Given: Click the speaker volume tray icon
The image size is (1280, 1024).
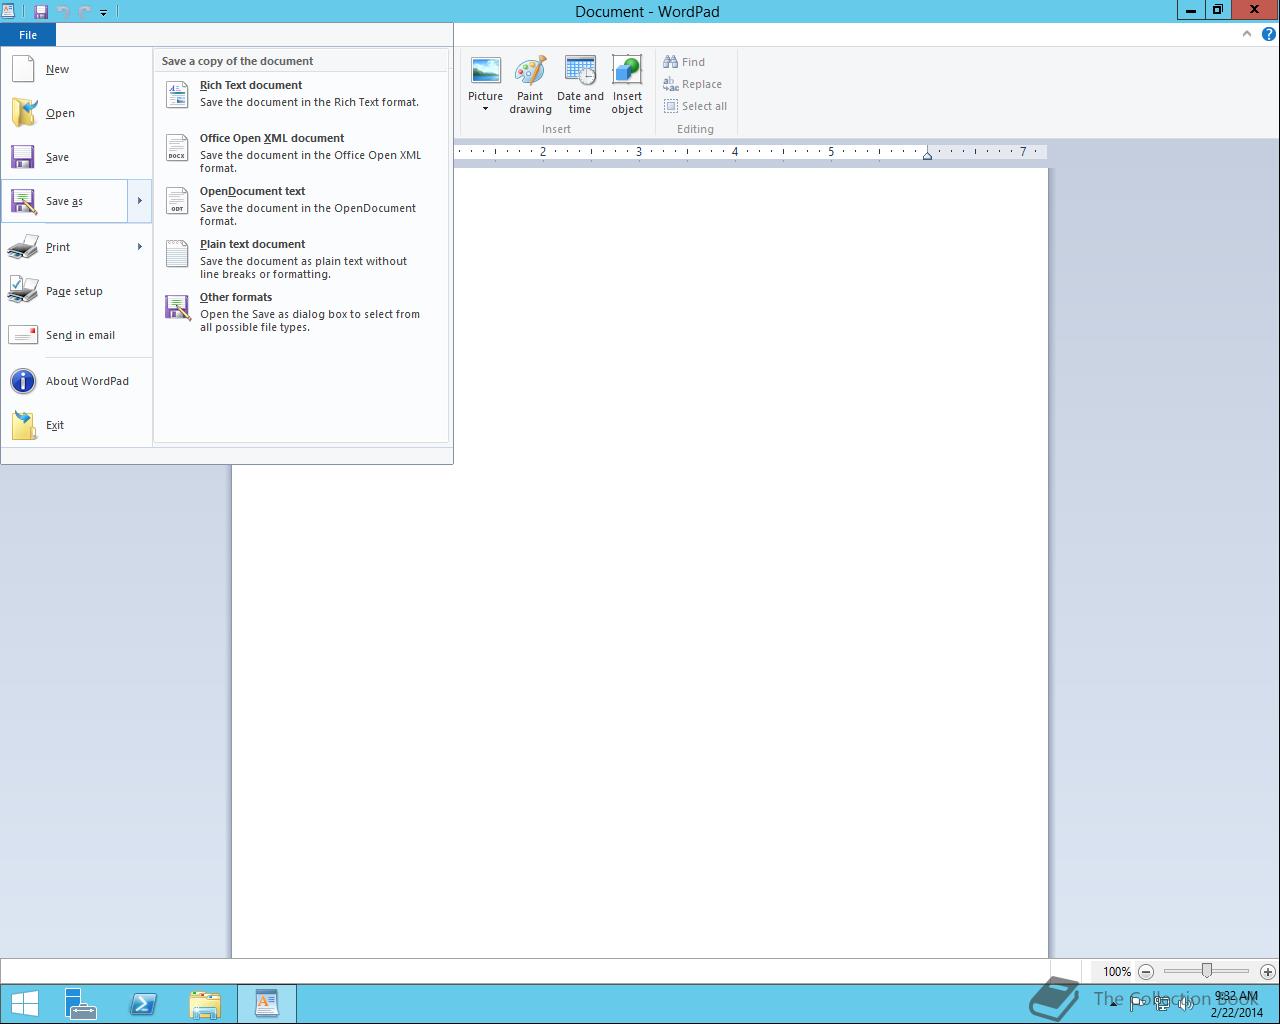Looking at the screenshot, I should (1185, 1004).
